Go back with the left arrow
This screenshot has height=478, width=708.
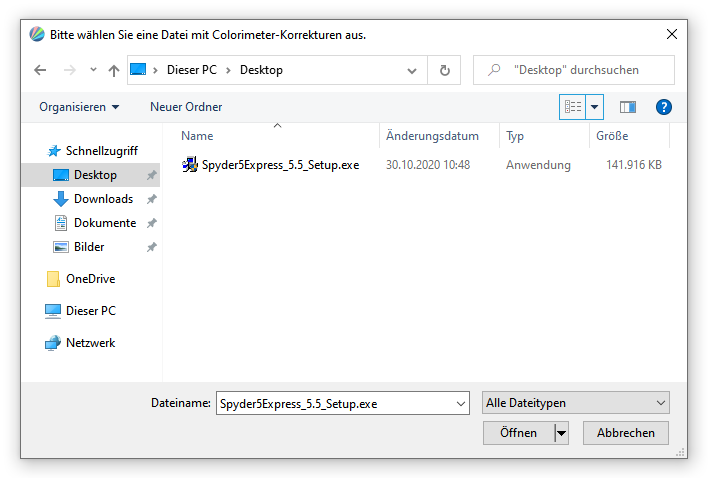tap(40, 70)
